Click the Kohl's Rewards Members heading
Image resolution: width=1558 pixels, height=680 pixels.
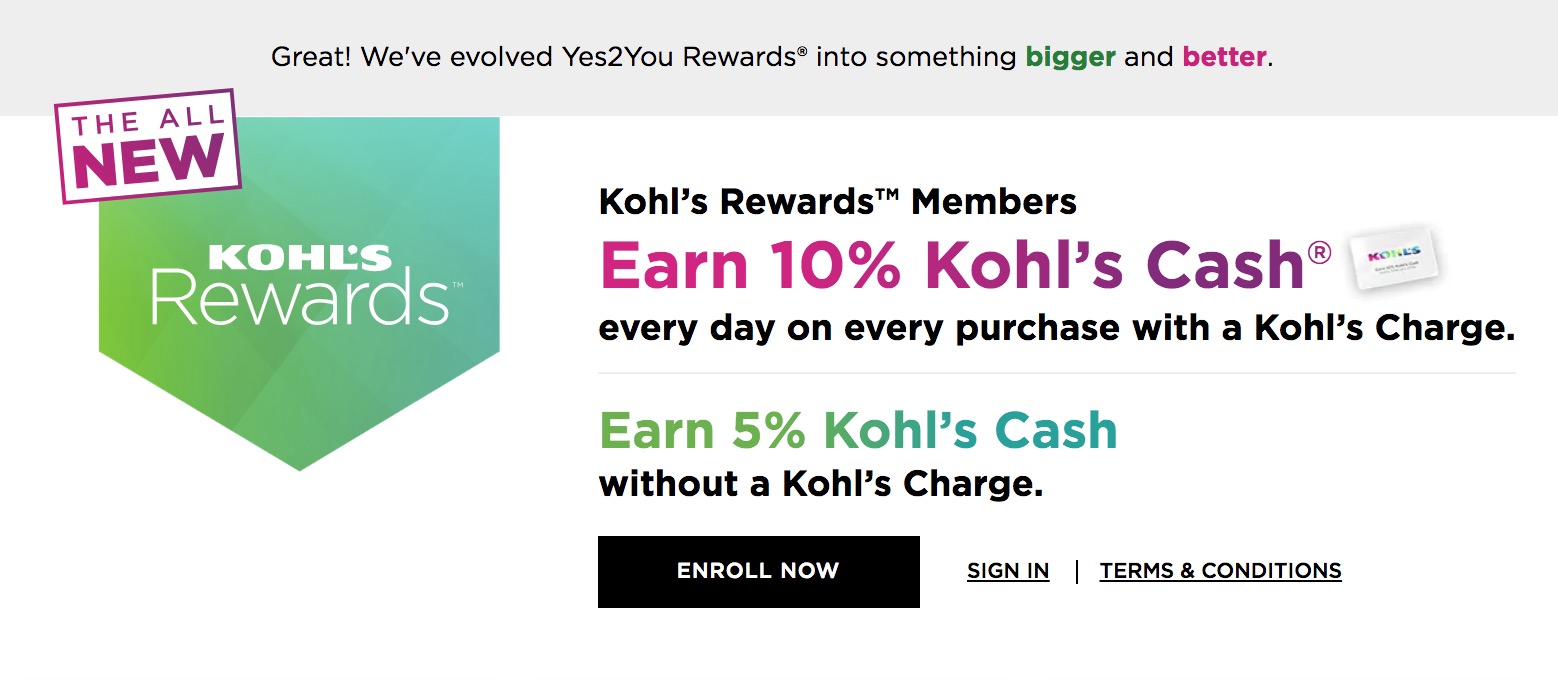[837, 202]
